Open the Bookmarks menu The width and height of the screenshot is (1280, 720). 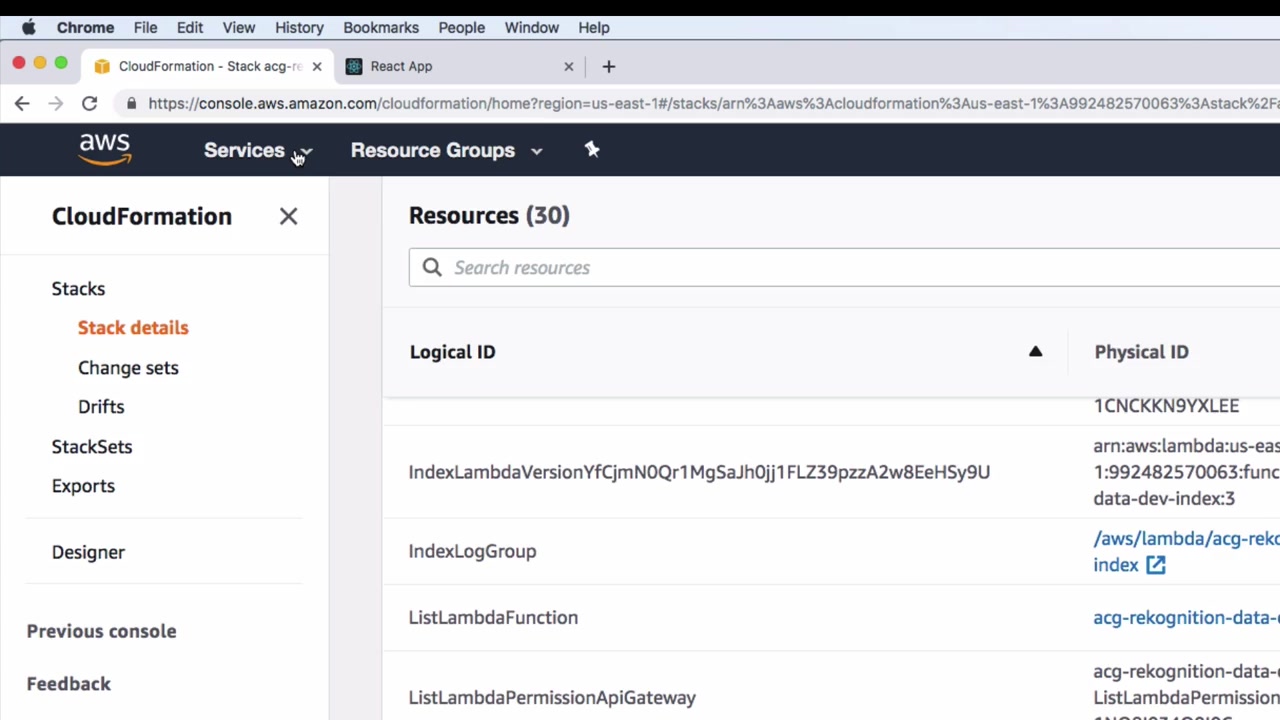tap(381, 28)
